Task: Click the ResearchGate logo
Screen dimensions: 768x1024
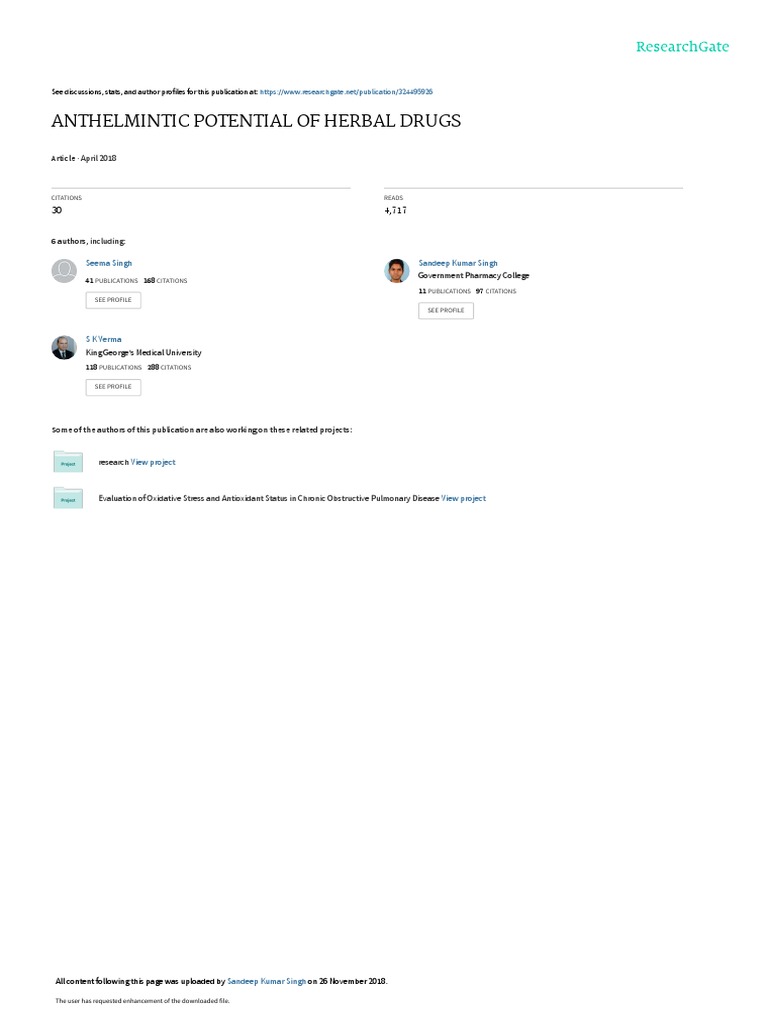Action: tap(682, 47)
